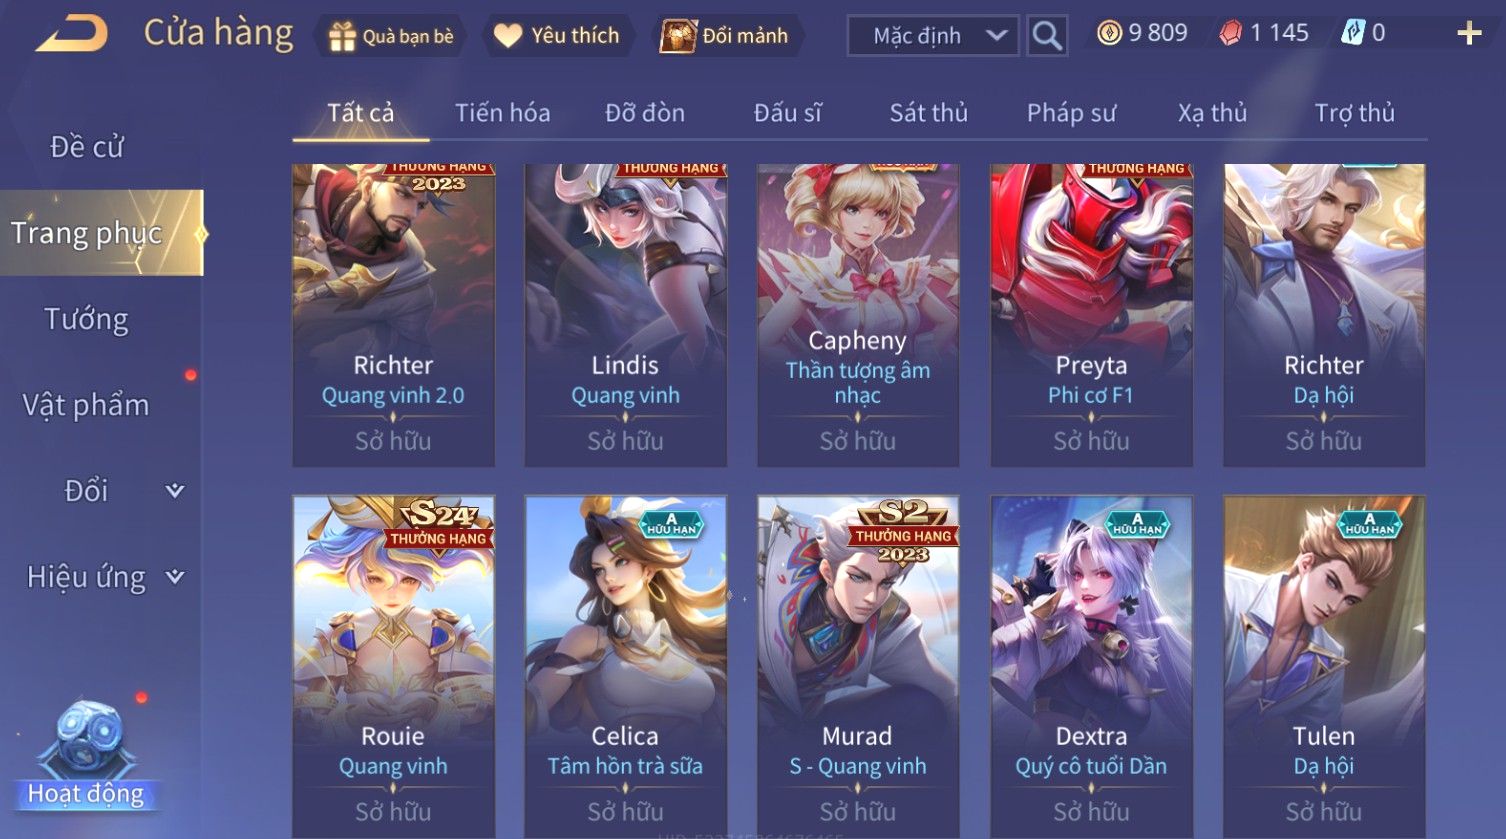Select the Tiến hóa tab
Image resolution: width=1506 pixels, height=839 pixels.
tap(503, 113)
